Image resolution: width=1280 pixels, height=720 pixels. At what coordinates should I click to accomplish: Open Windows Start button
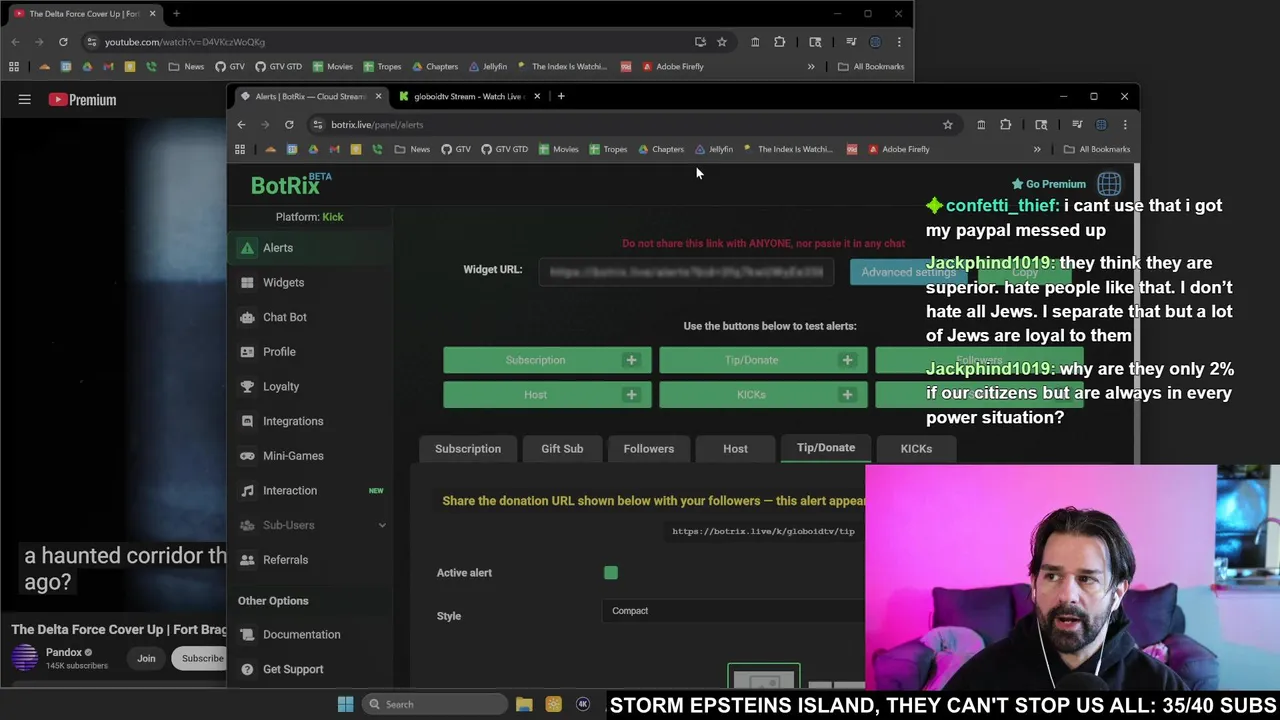click(x=345, y=704)
